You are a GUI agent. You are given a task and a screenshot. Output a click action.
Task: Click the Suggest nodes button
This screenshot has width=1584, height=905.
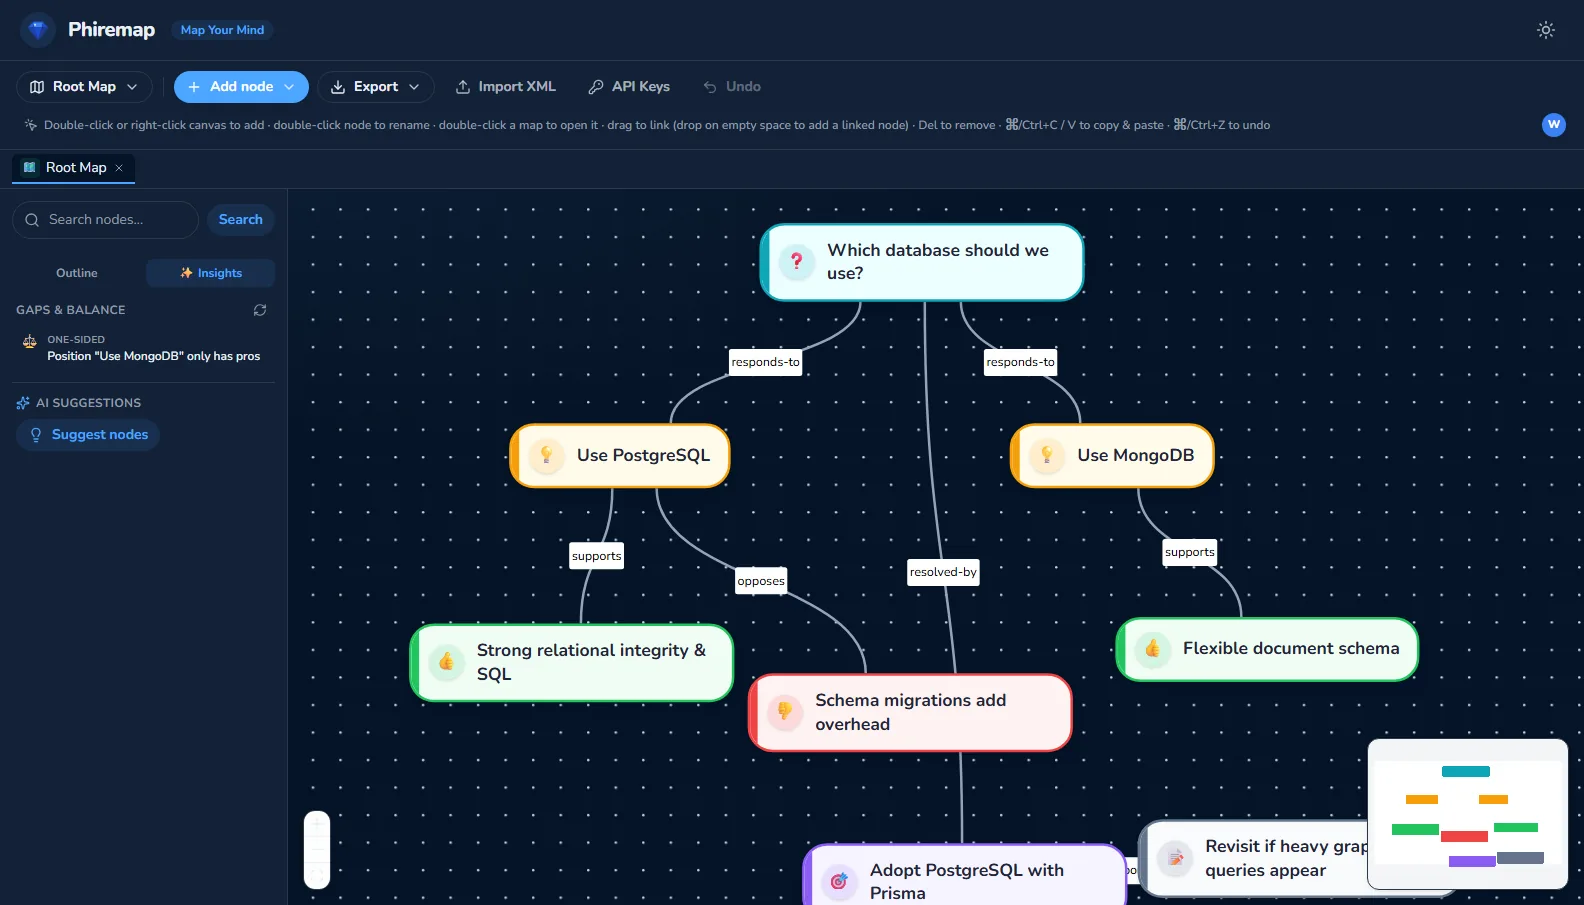click(88, 435)
